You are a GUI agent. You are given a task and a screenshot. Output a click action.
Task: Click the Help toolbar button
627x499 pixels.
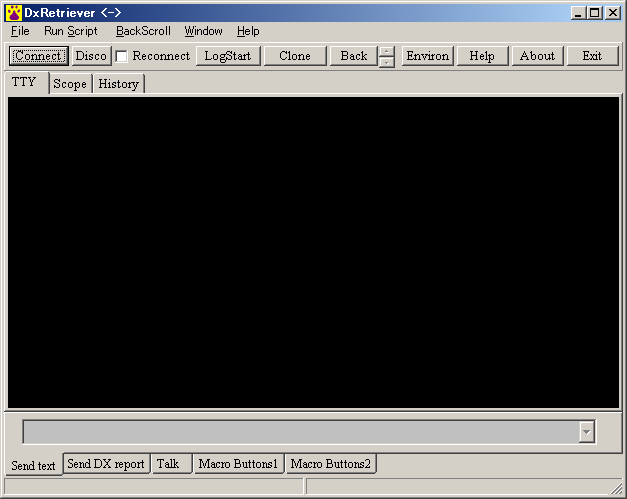click(482, 56)
